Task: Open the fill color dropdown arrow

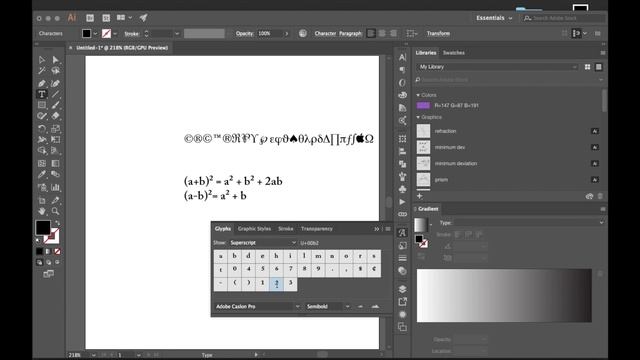Action: (96, 33)
